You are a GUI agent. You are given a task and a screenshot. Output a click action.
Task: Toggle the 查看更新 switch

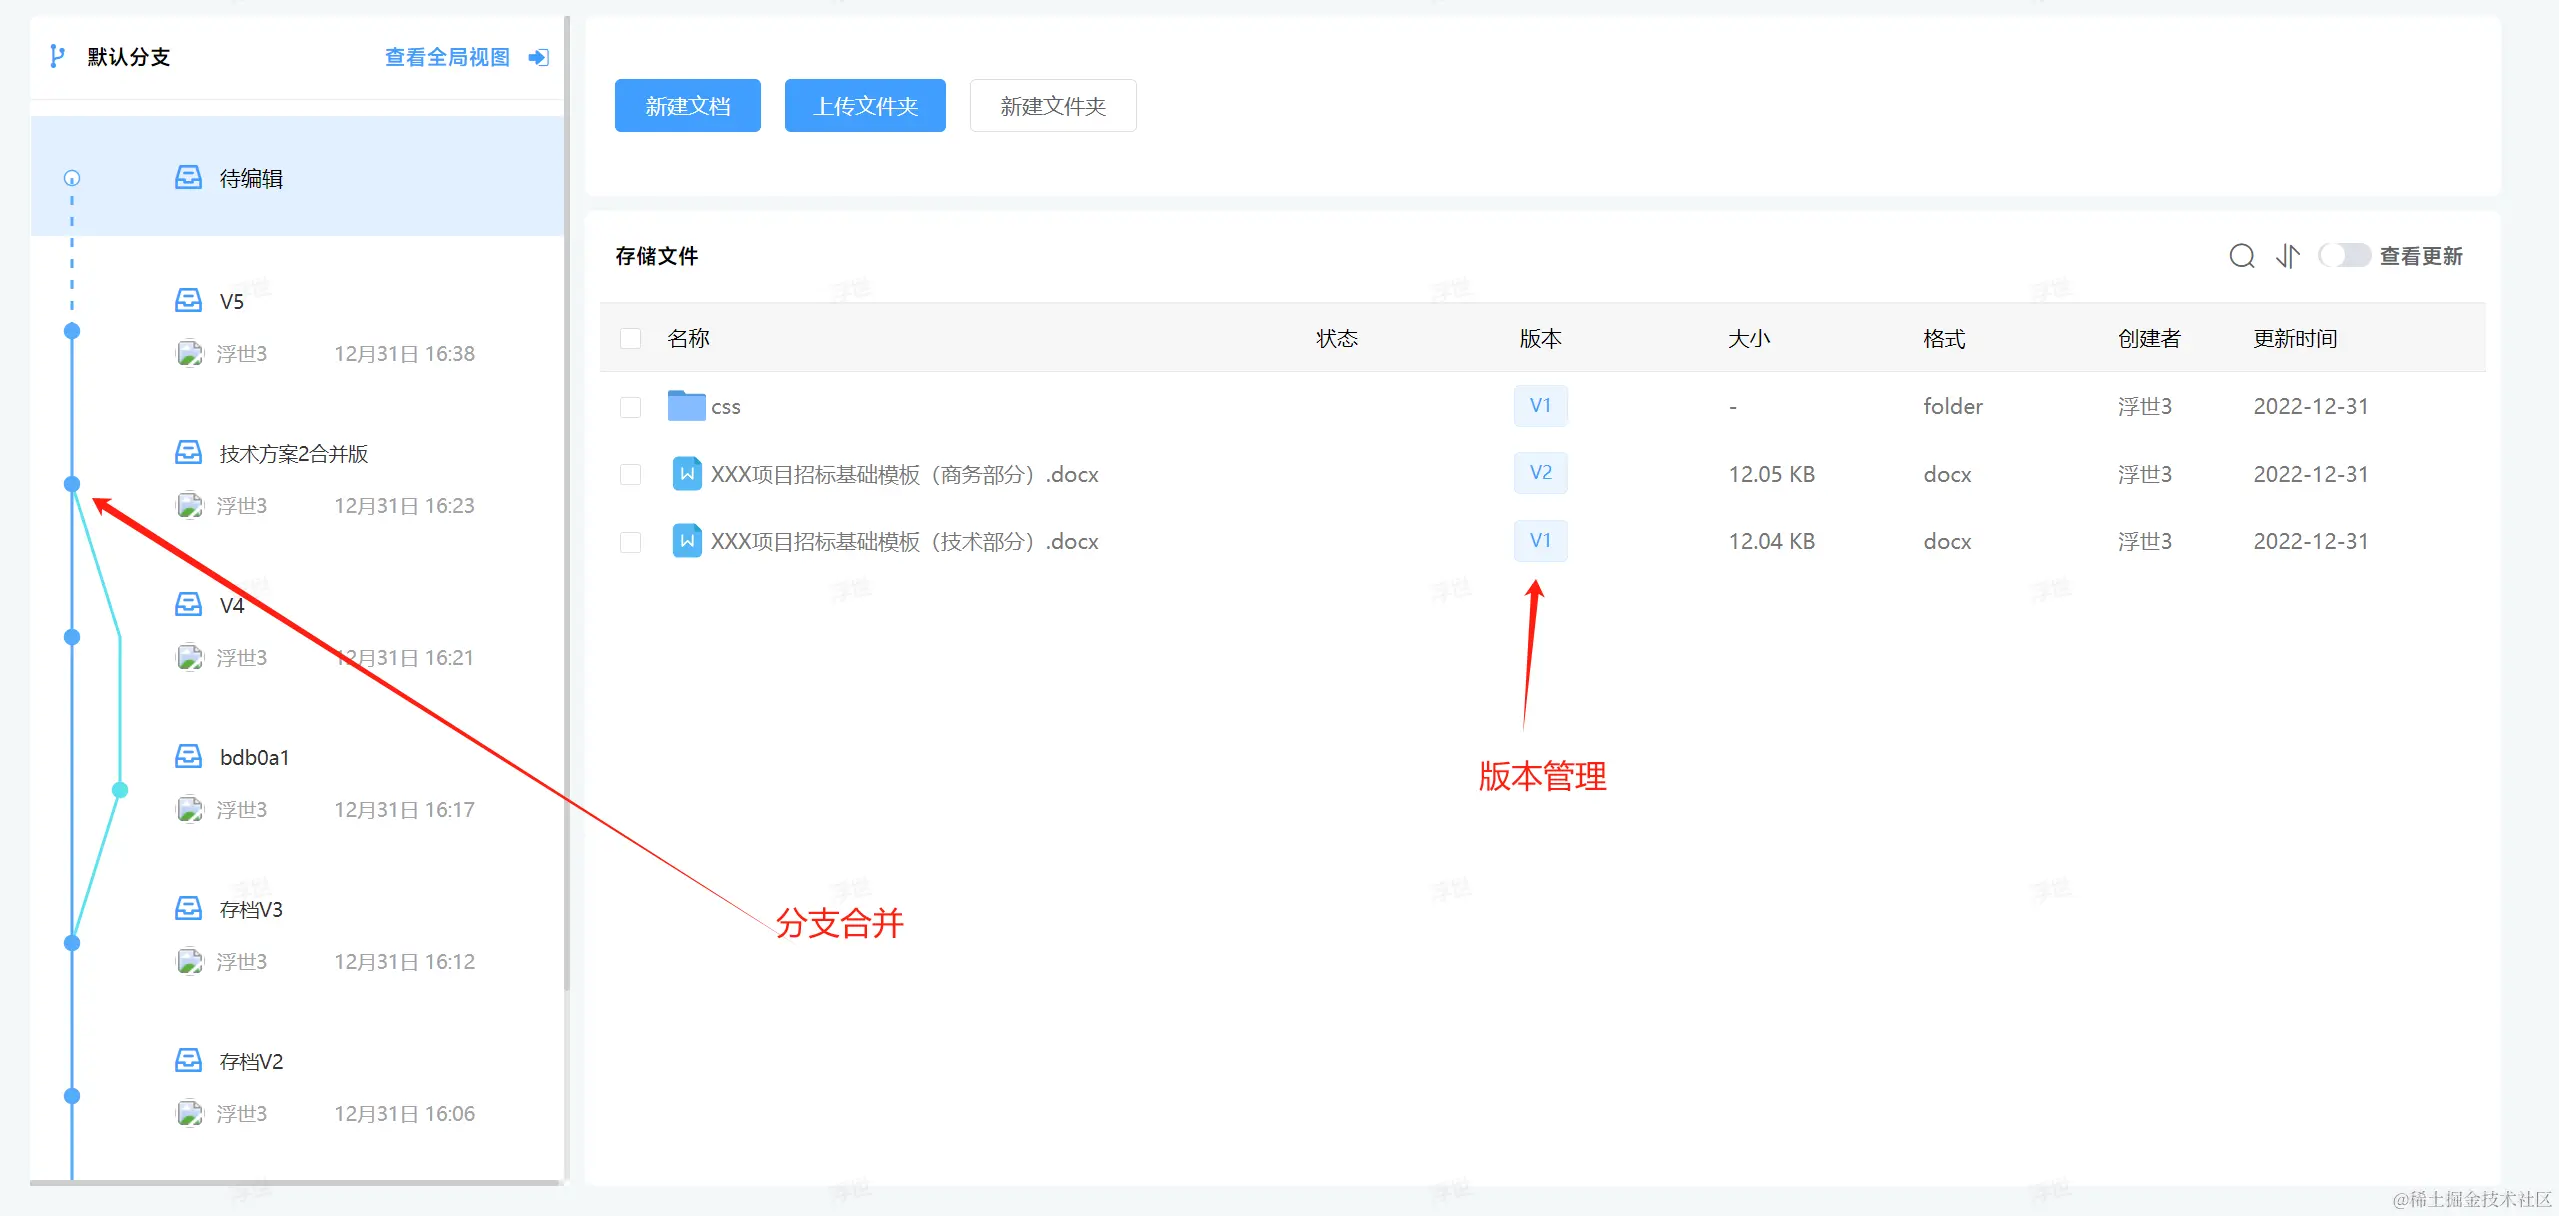2344,256
